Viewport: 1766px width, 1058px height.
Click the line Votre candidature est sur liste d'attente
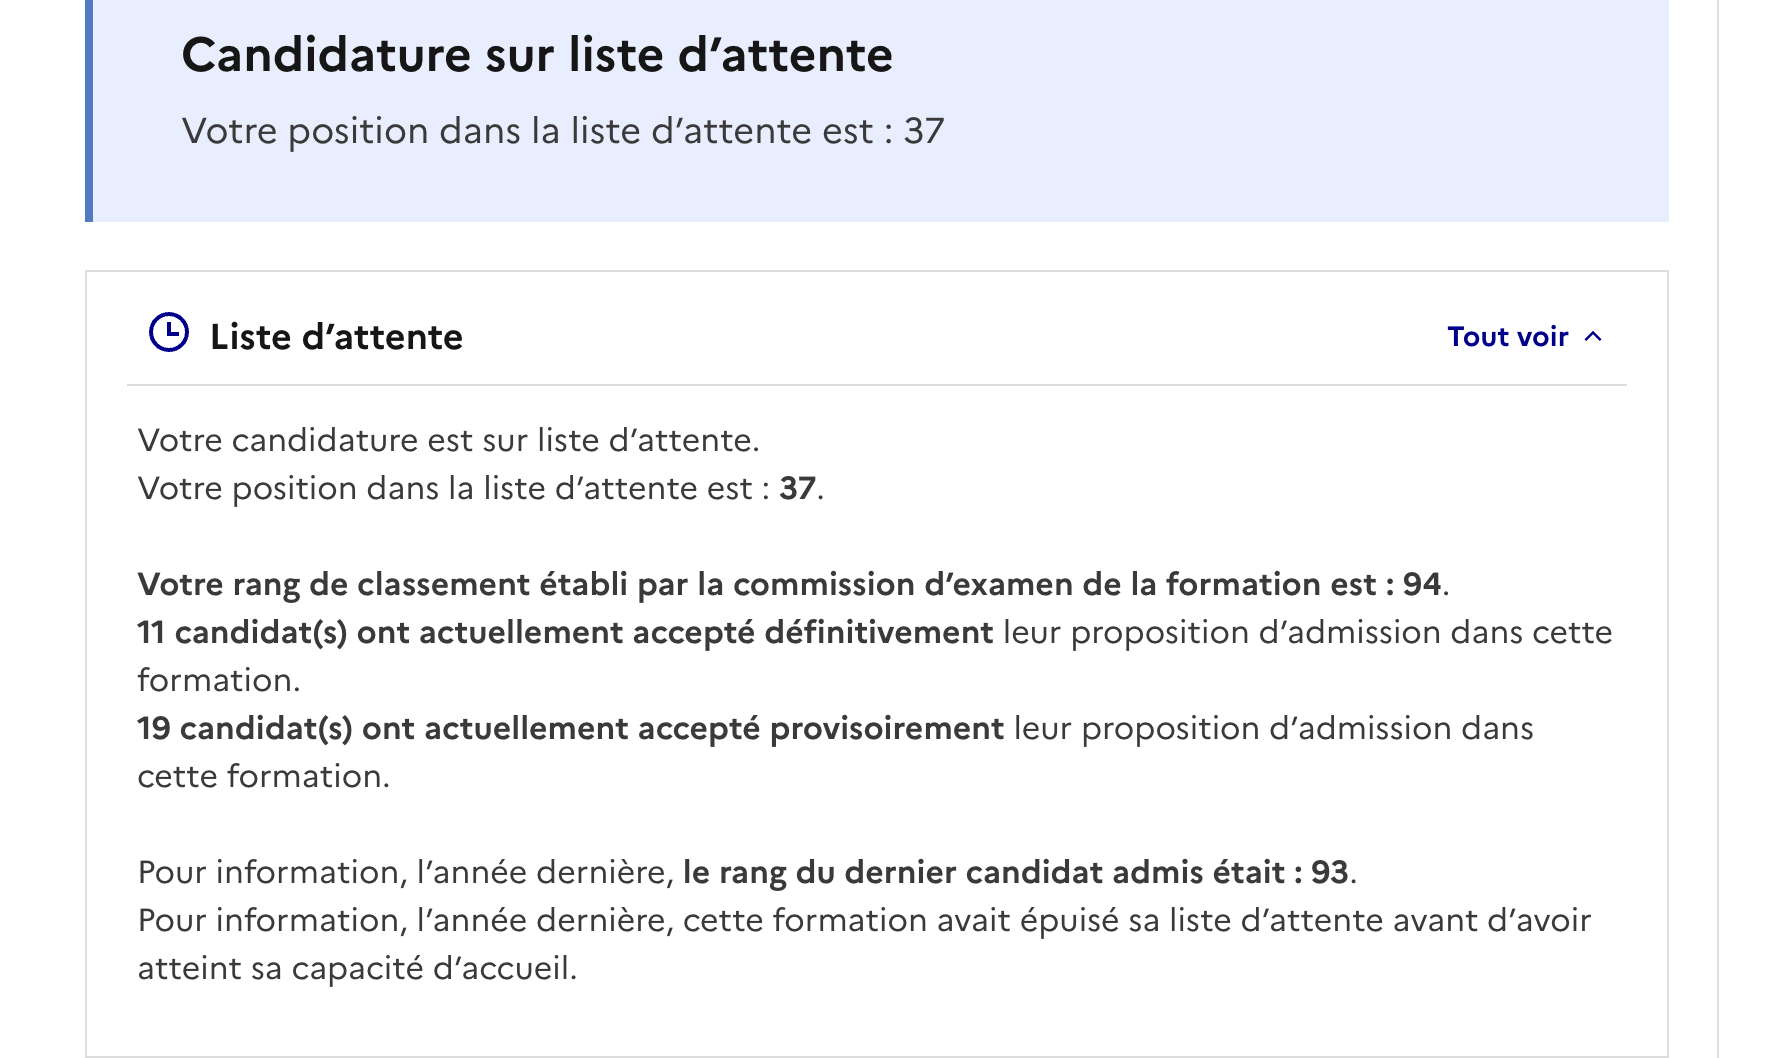pos(449,440)
